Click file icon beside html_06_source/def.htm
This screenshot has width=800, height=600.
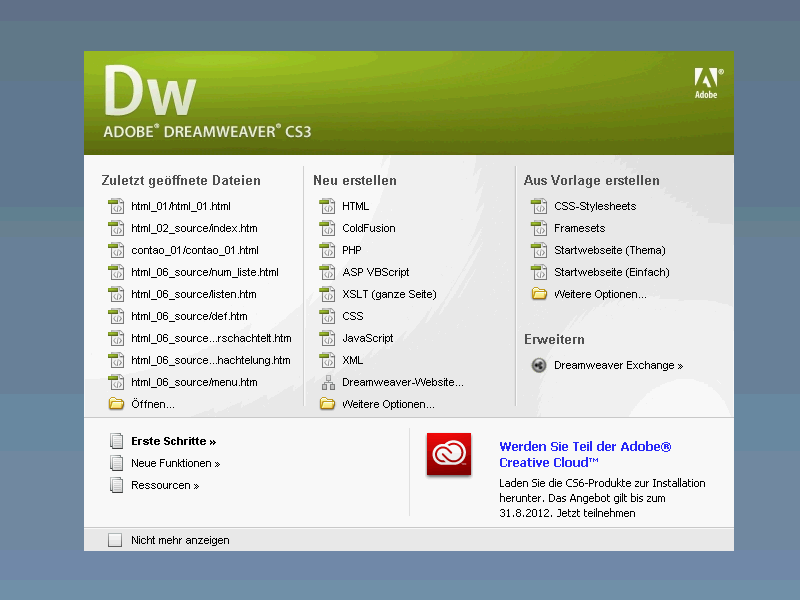[116, 316]
